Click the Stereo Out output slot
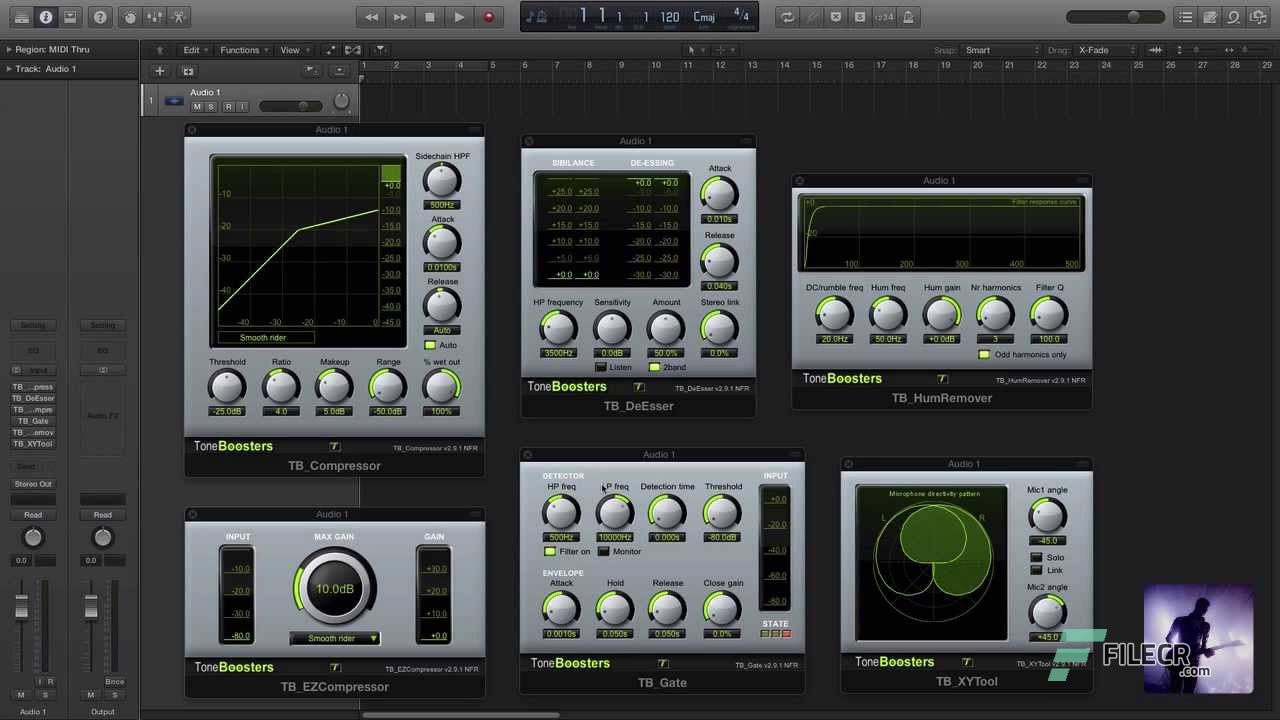 pos(33,484)
